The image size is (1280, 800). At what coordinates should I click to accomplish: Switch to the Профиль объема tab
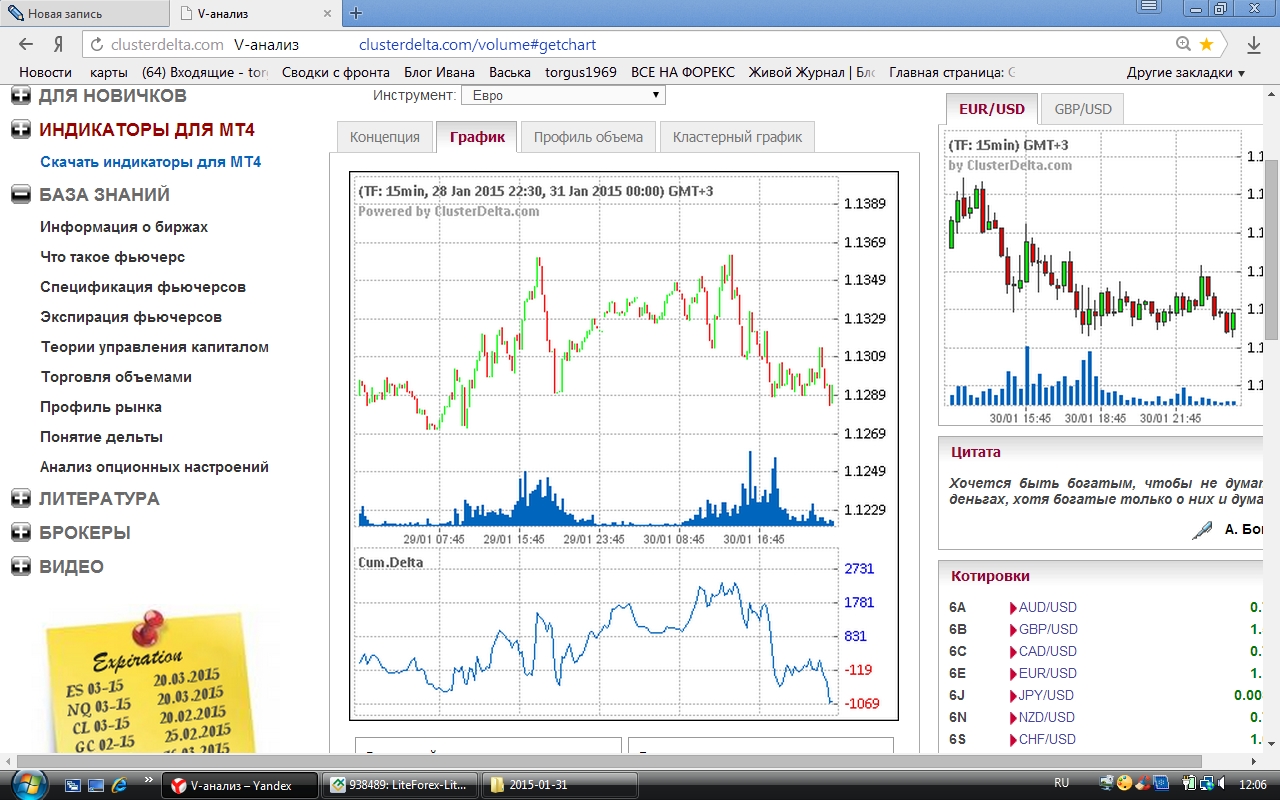(588, 137)
